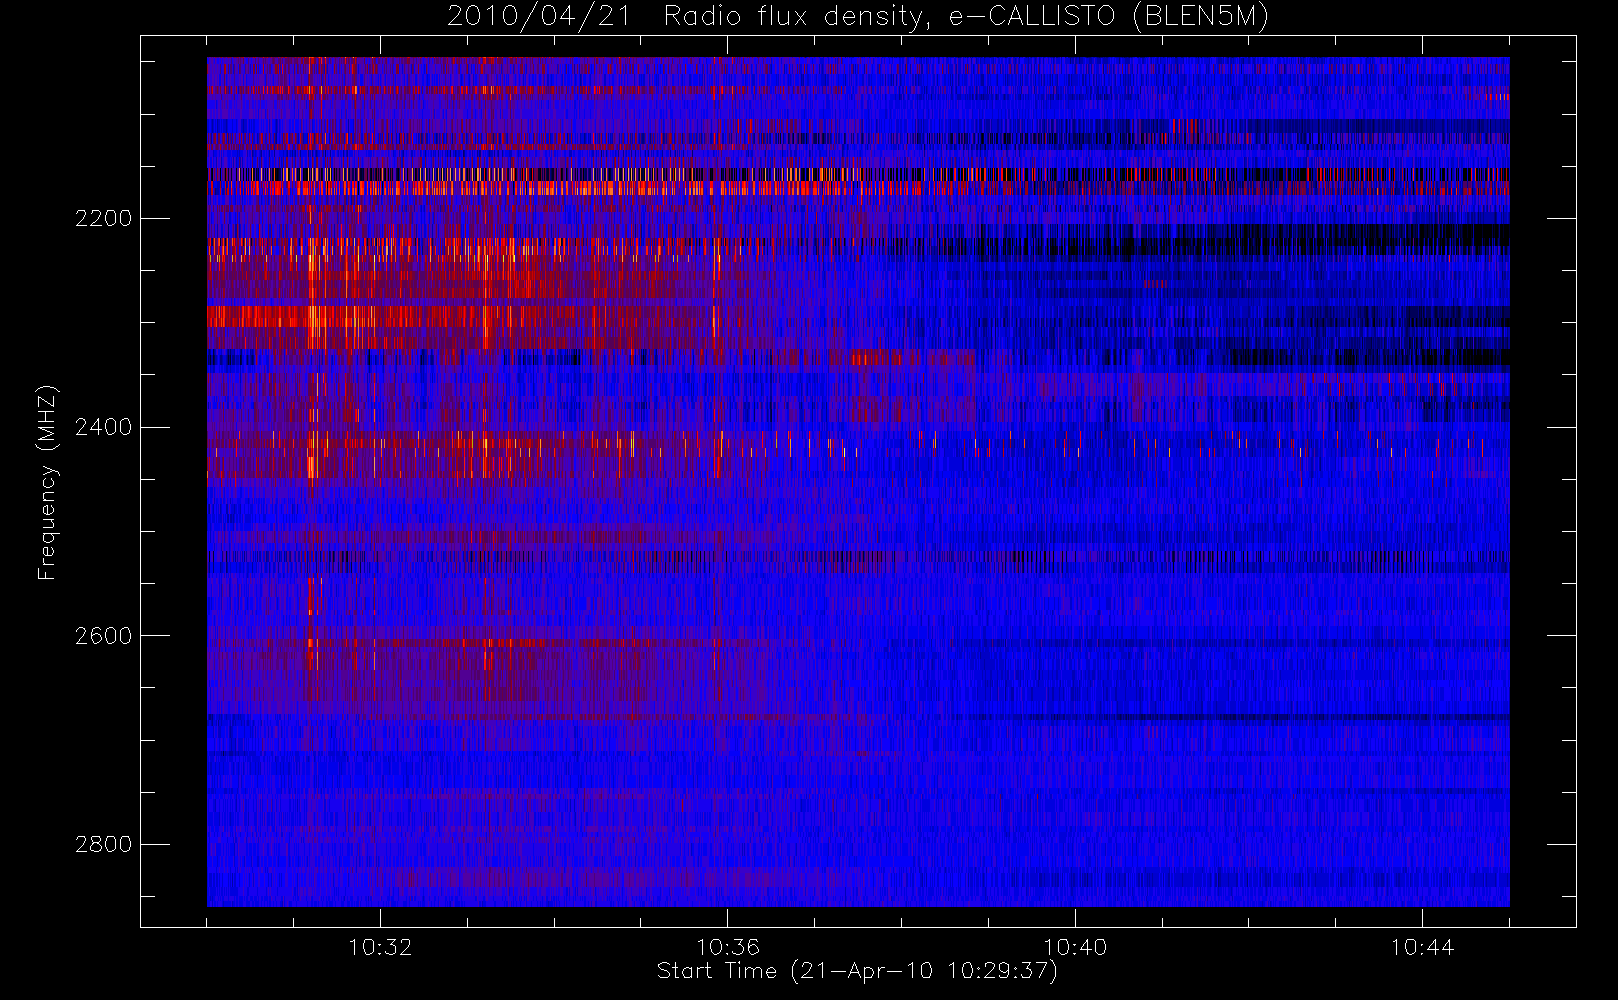Click the 2600 frequency axis label

click(104, 636)
